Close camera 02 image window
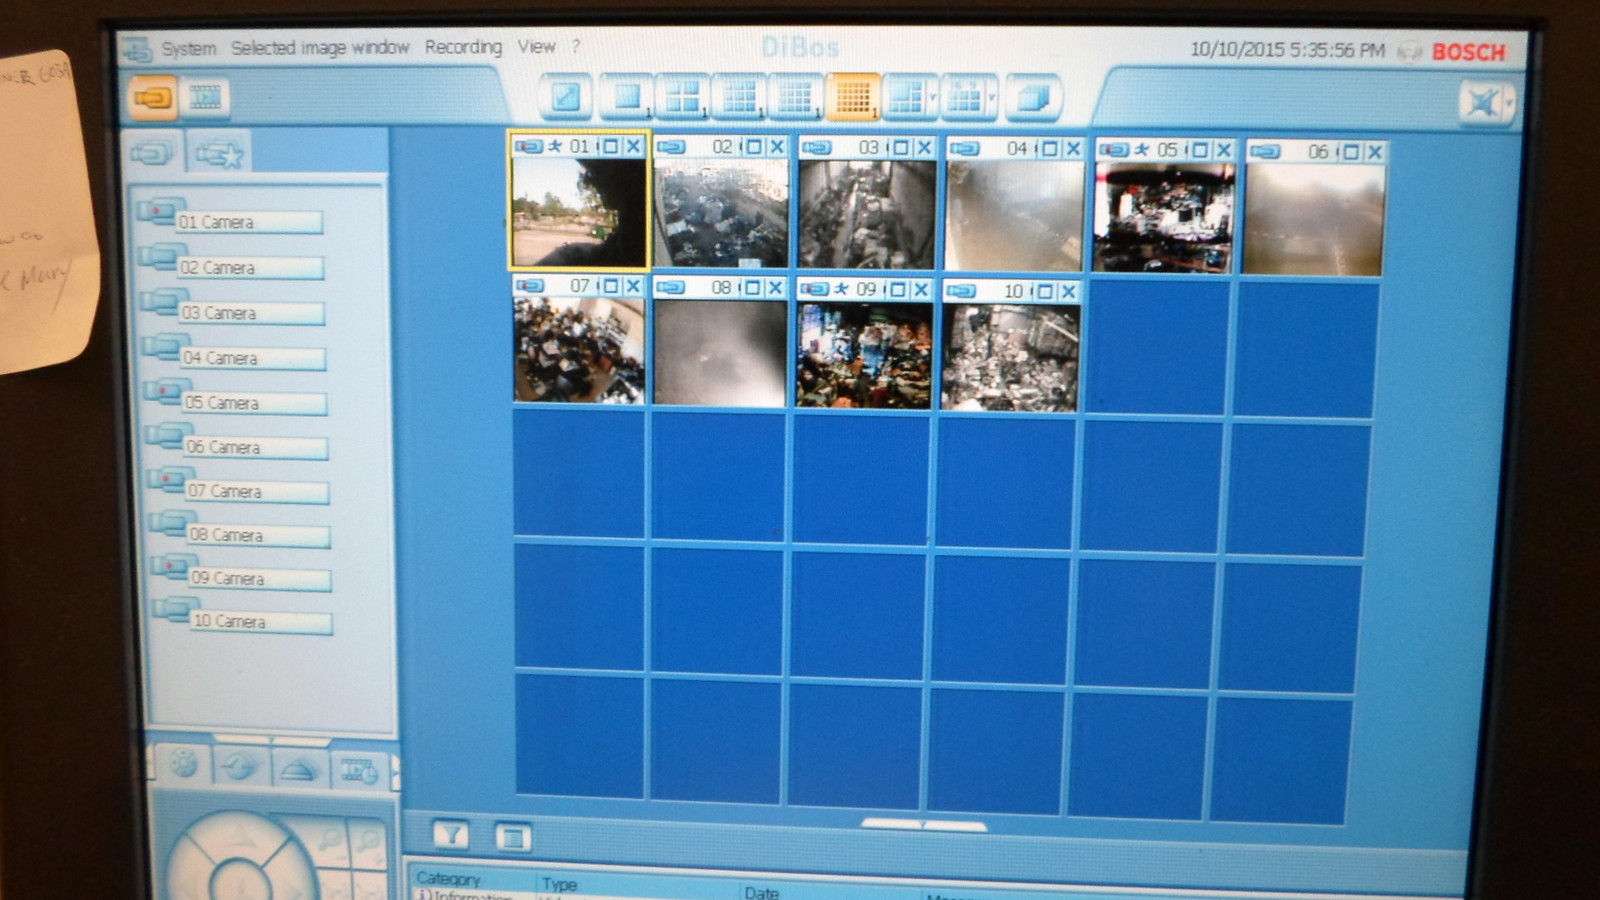The height and width of the screenshot is (900, 1600). [x=777, y=147]
